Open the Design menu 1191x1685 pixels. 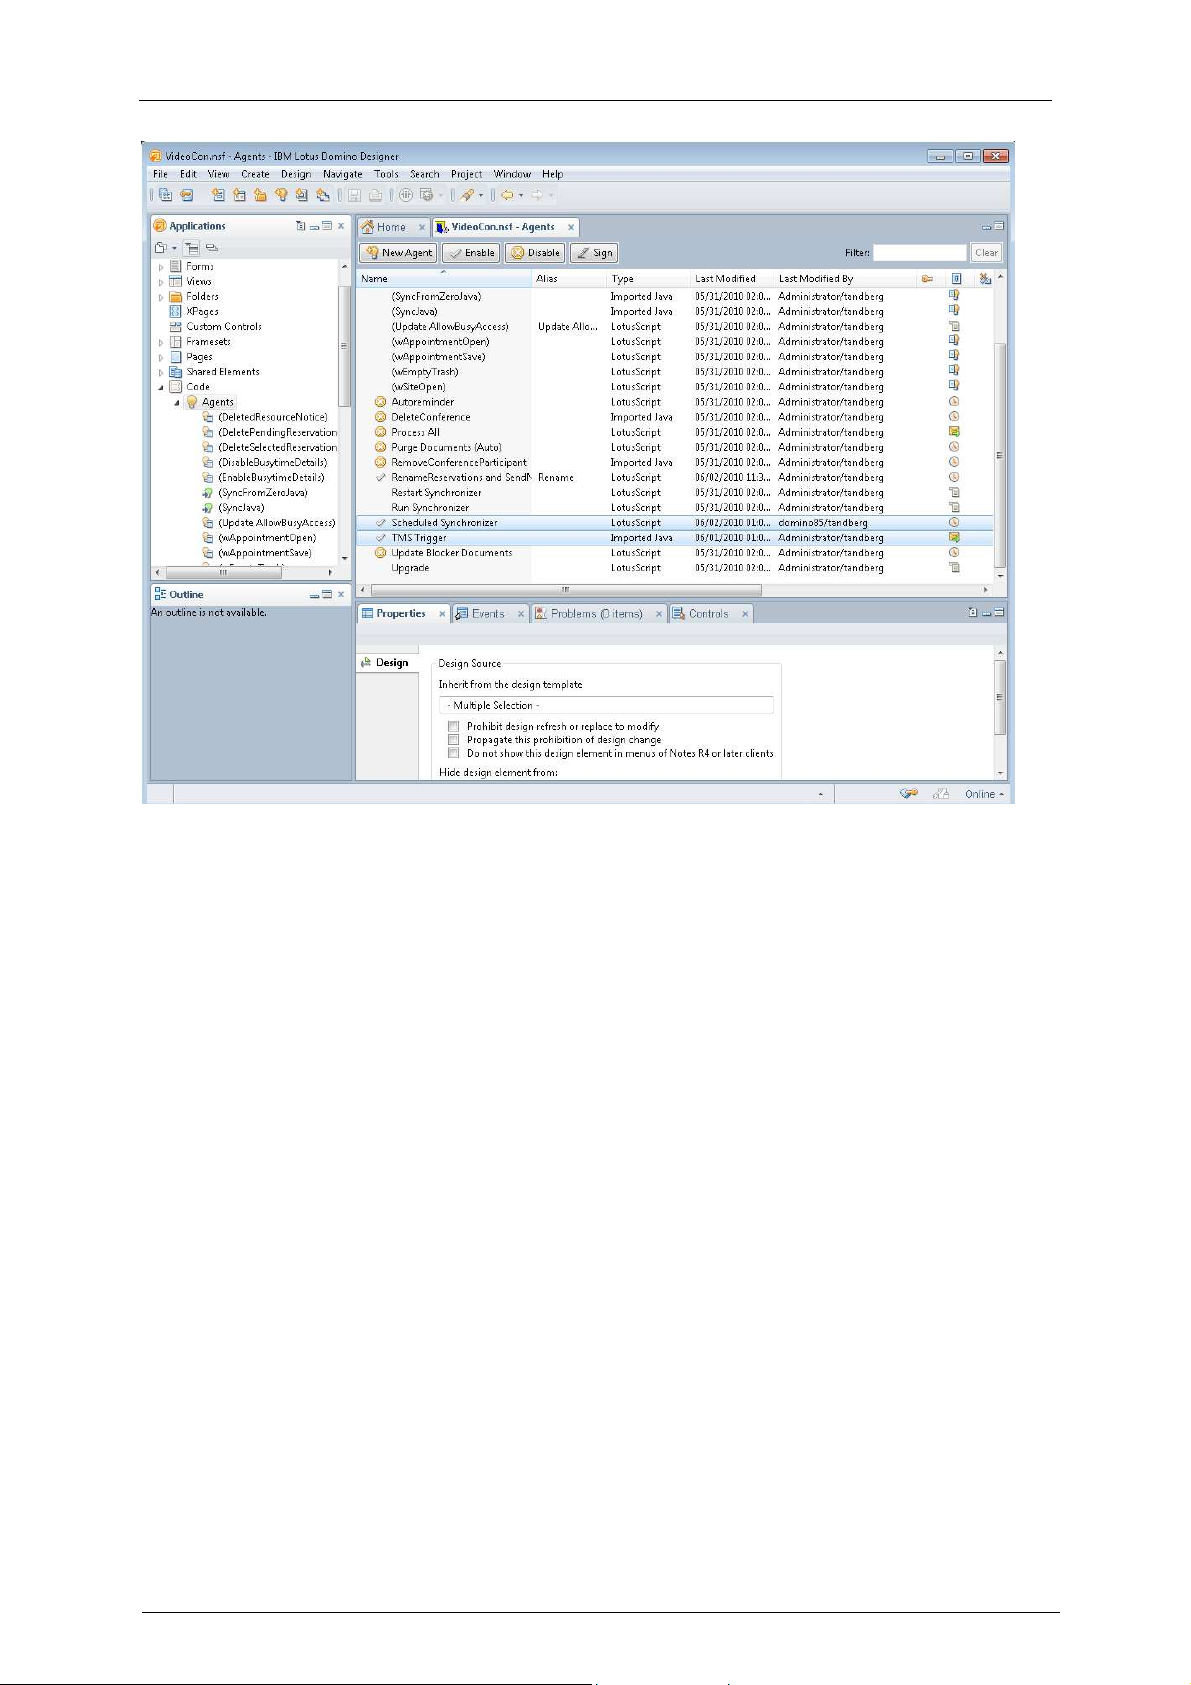[x=296, y=174]
